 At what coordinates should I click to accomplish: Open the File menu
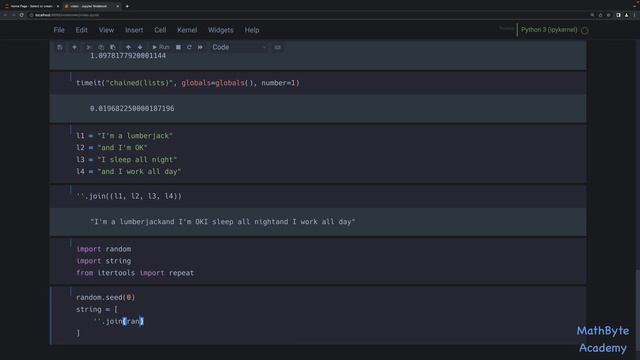[59, 30]
